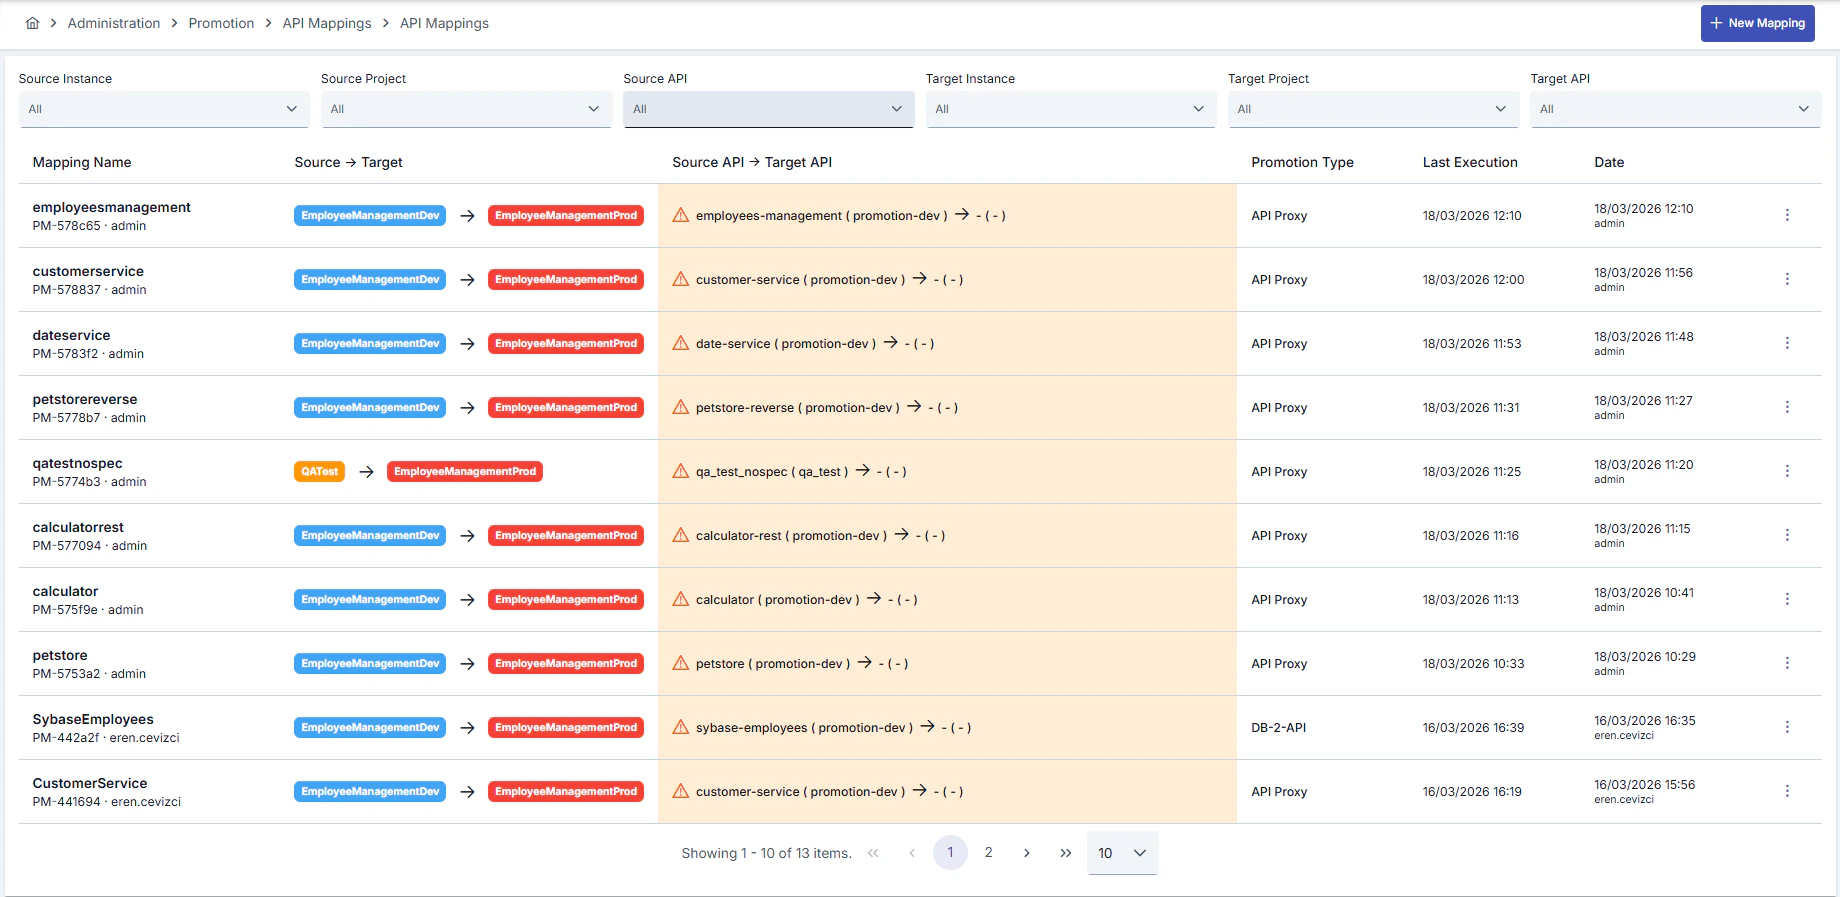Open actions menu for CustomerService PM-441694 row
The image size is (1840, 897).
point(1787,791)
